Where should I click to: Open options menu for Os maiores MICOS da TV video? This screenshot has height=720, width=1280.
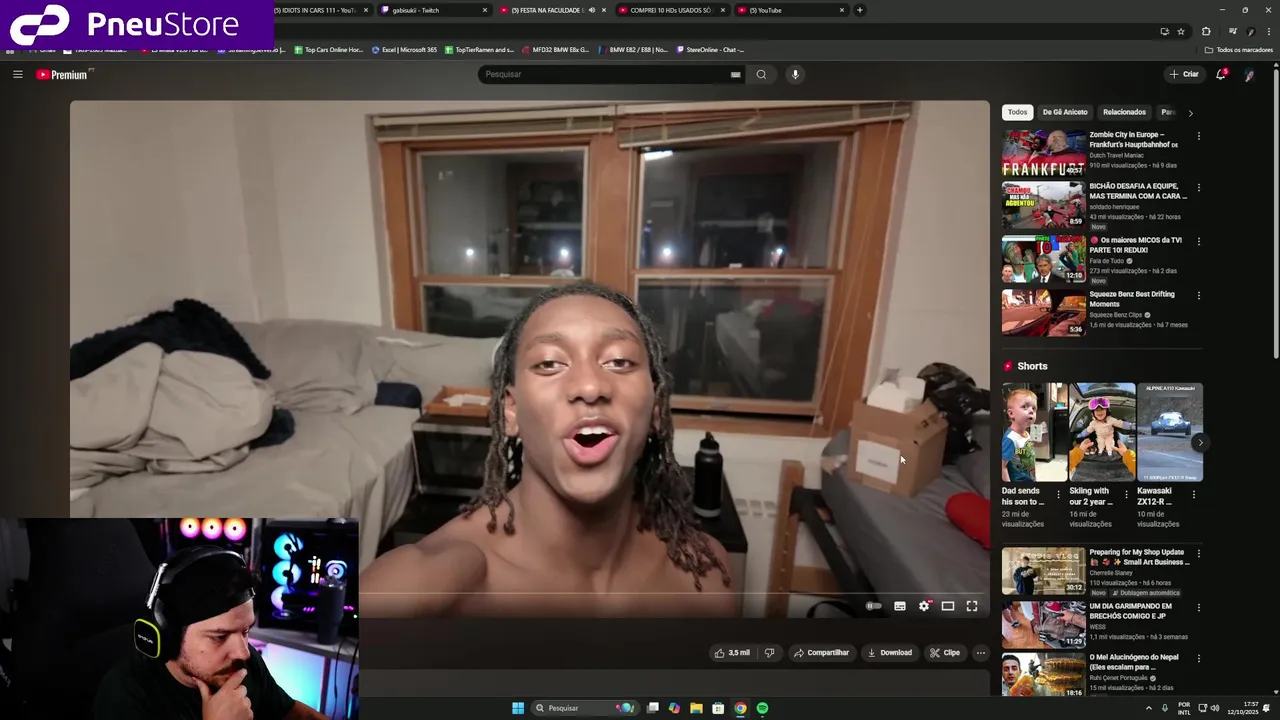tap(1198, 242)
